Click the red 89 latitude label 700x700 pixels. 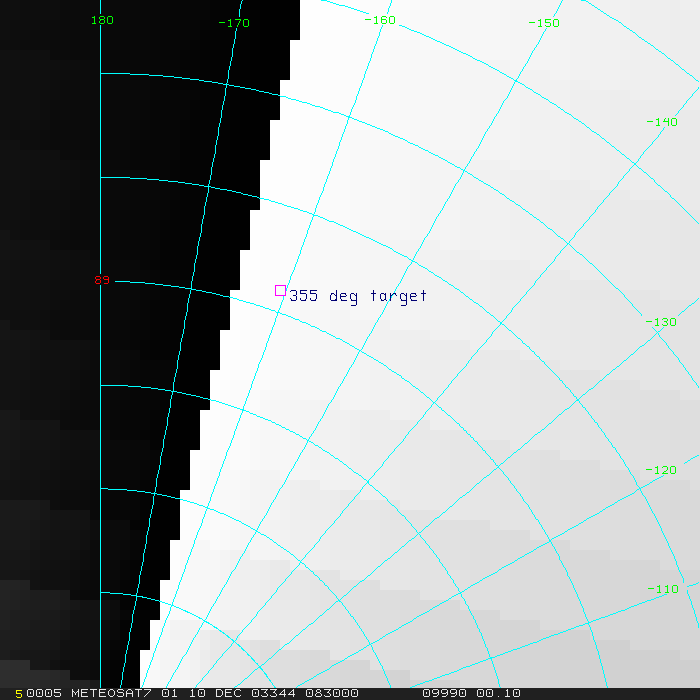102,280
